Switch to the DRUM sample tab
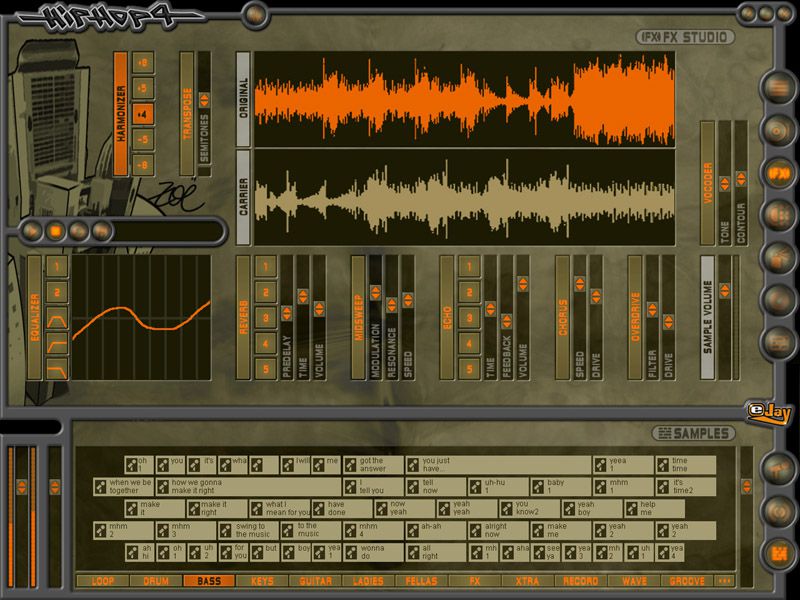The width and height of the screenshot is (800, 600). pos(156,580)
